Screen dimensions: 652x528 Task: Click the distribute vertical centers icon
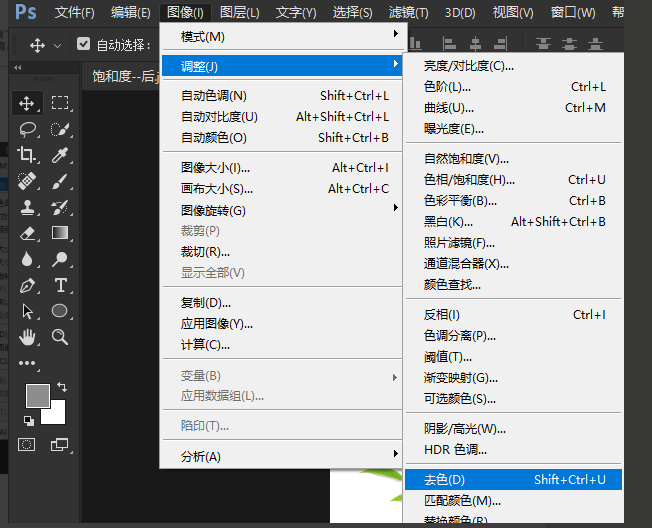569,43
